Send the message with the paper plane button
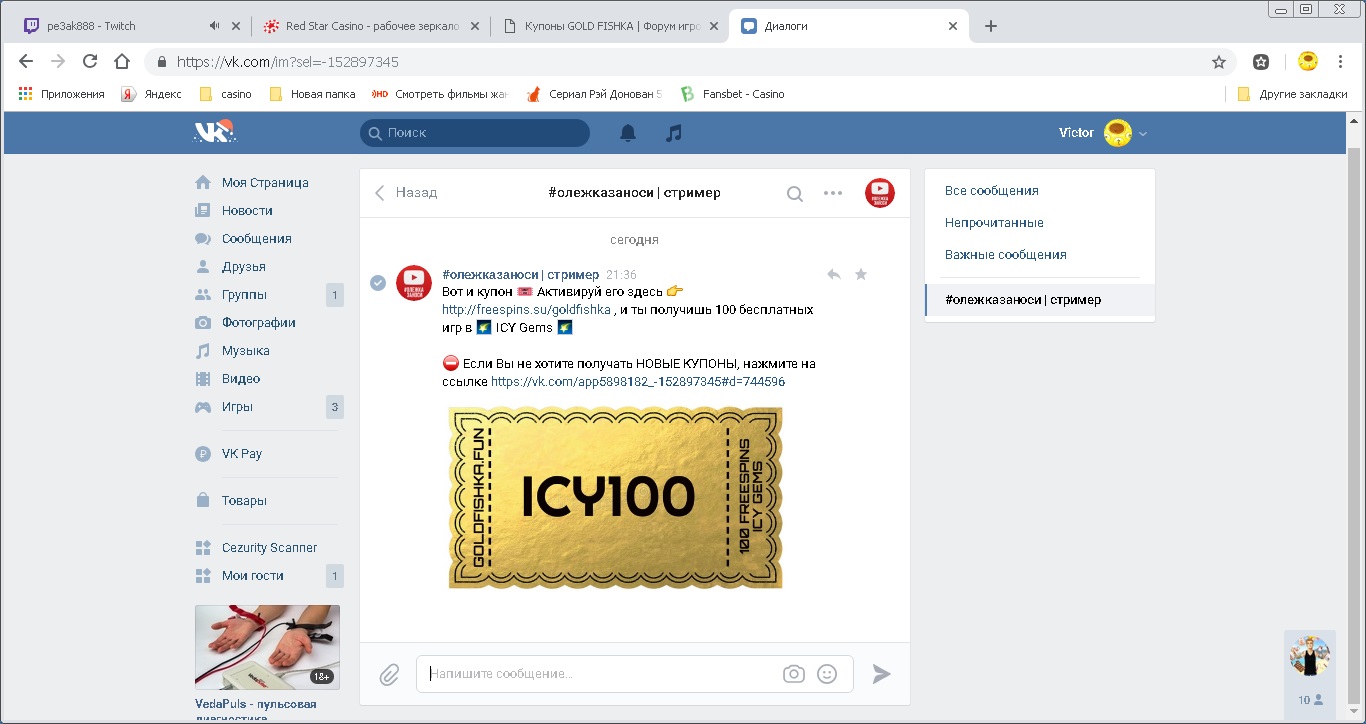The image size is (1366, 724). (881, 674)
